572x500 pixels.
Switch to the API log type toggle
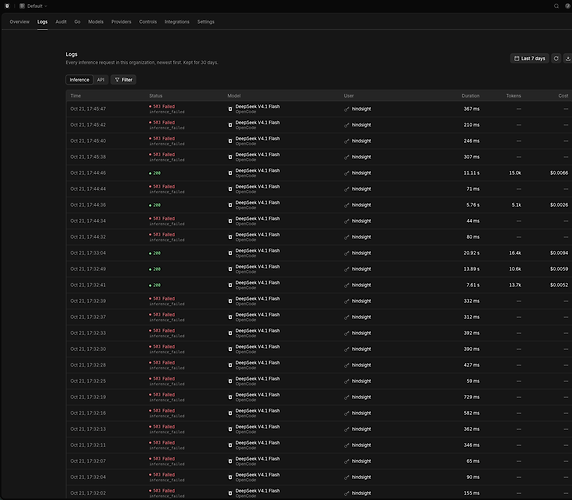click(101, 80)
